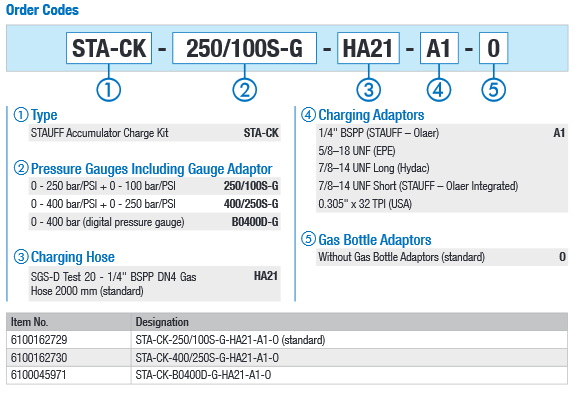Viewport: 580px width, 399px height.
Task: Click the circled number 4 under A1
Action: (439, 90)
